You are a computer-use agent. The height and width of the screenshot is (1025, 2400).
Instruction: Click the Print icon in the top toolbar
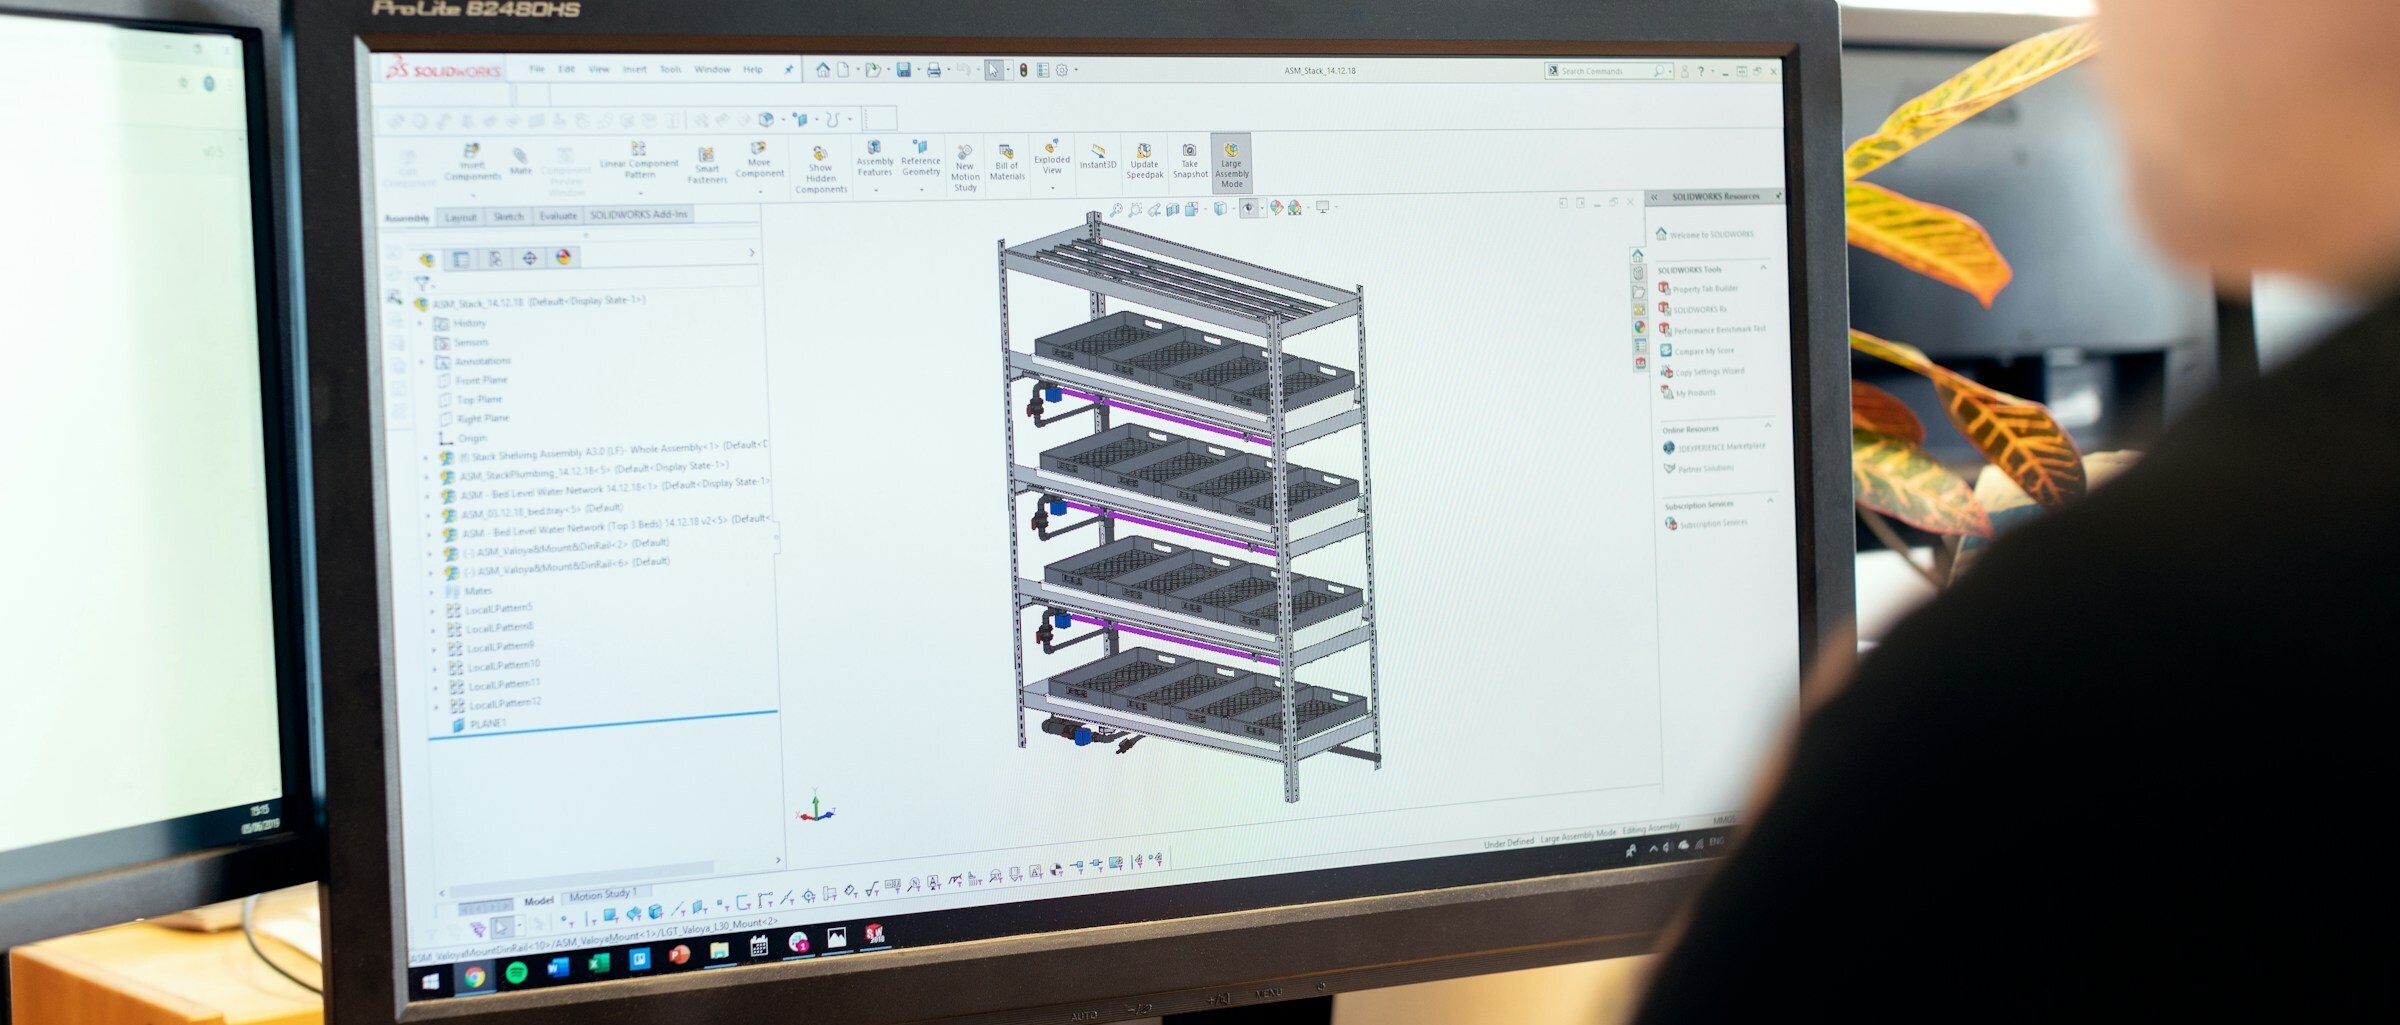pos(933,70)
